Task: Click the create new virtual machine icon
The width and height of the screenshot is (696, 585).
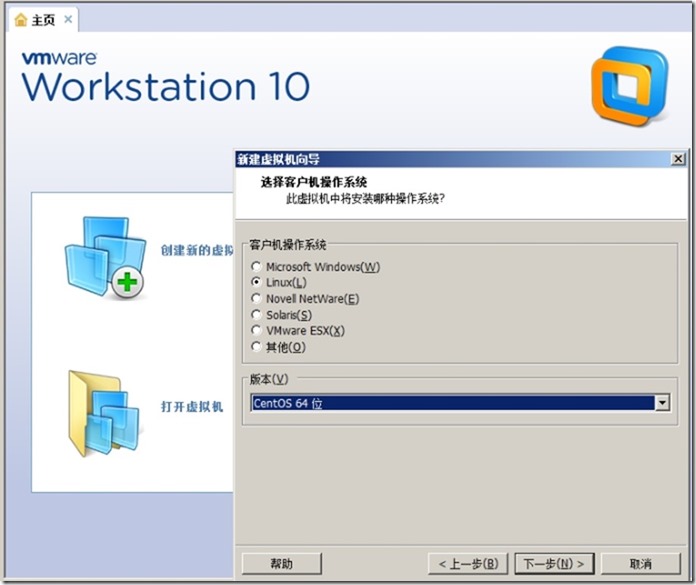Action: coord(105,257)
